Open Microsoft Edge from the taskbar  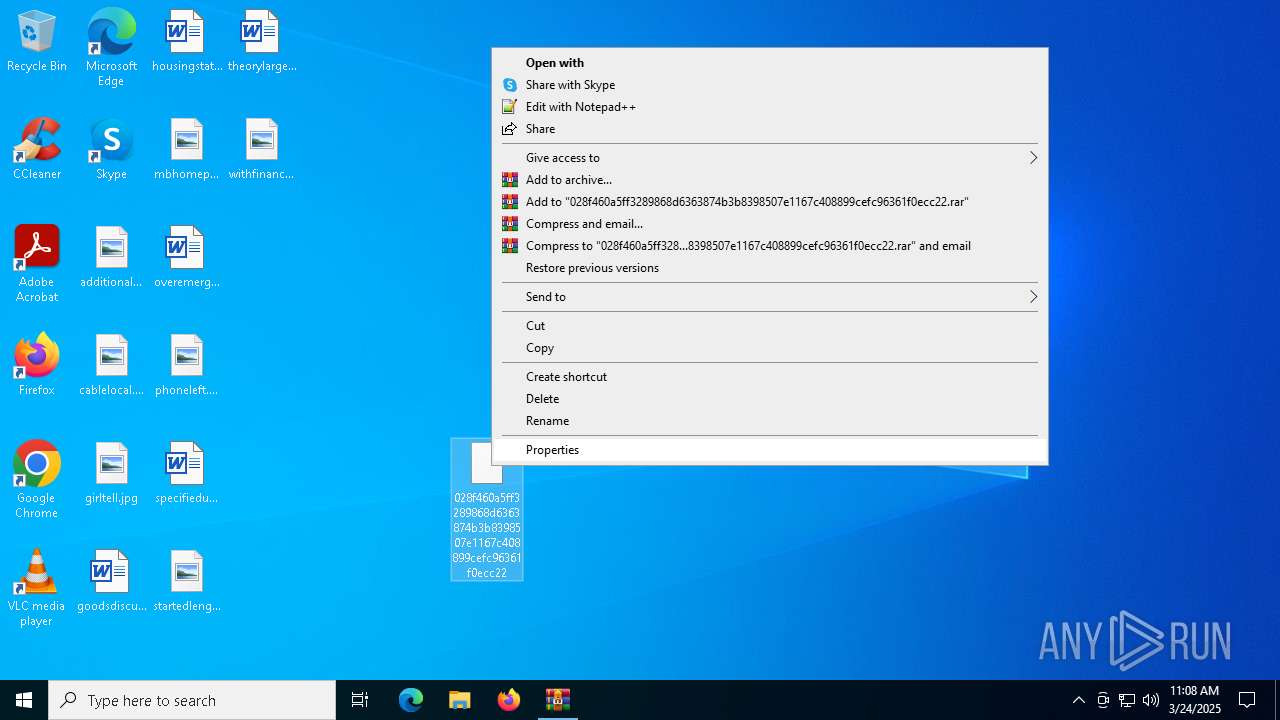[411, 700]
